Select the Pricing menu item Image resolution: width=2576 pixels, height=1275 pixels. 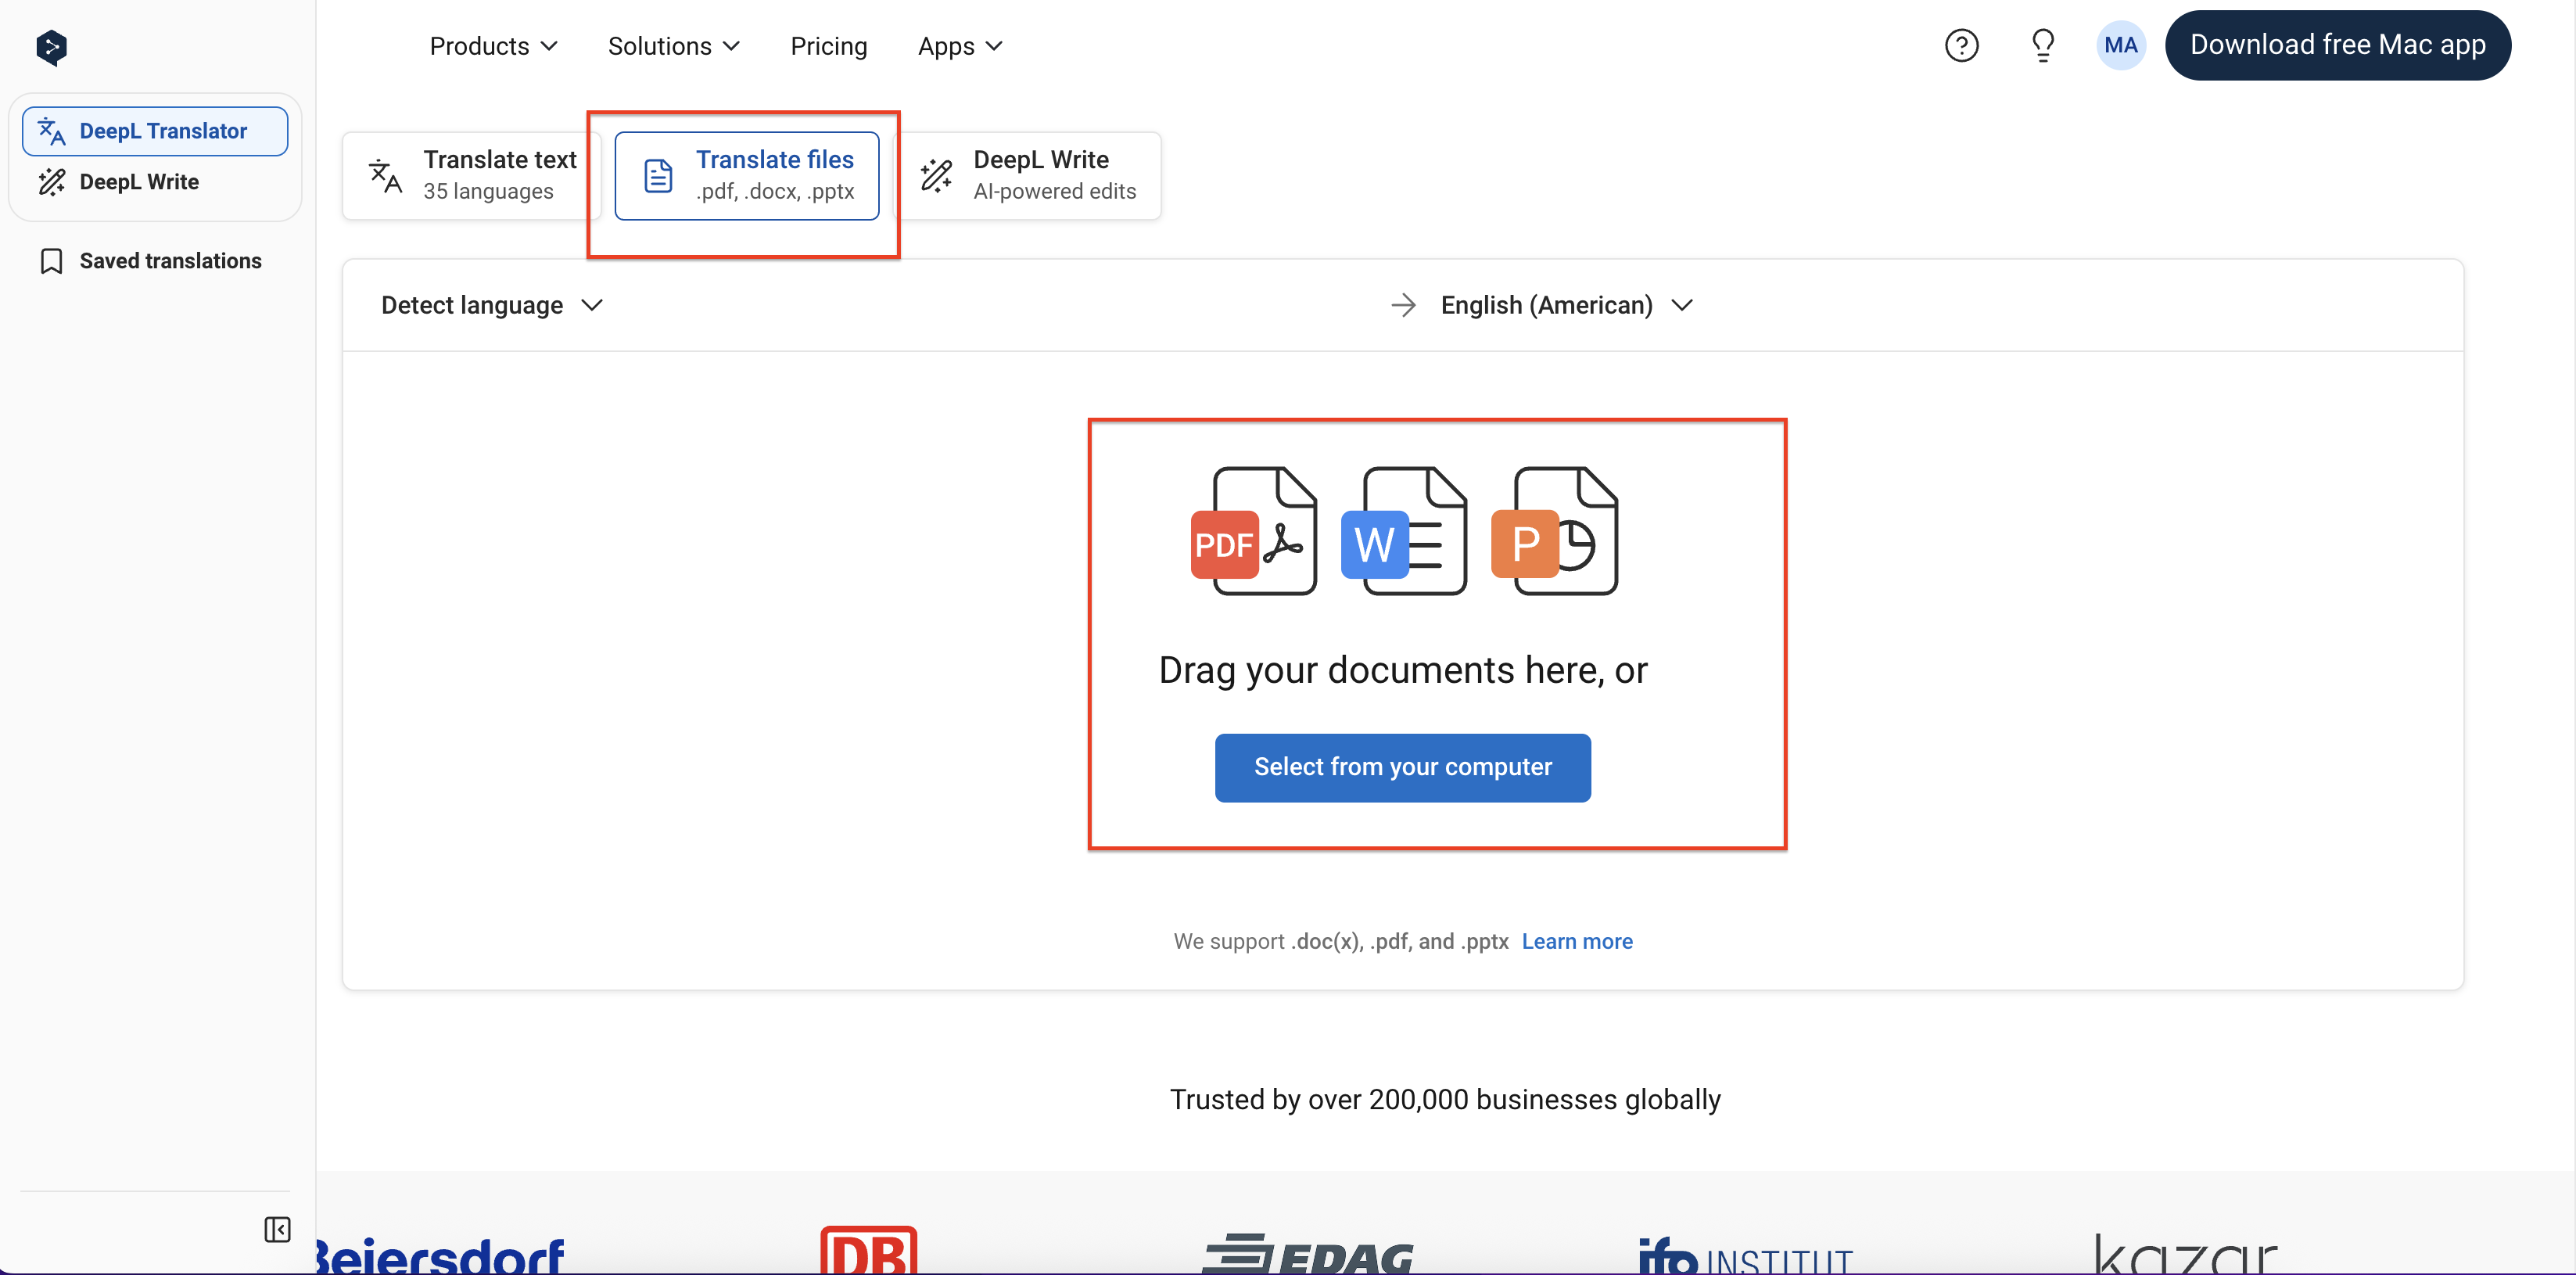(x=829, y=46)
